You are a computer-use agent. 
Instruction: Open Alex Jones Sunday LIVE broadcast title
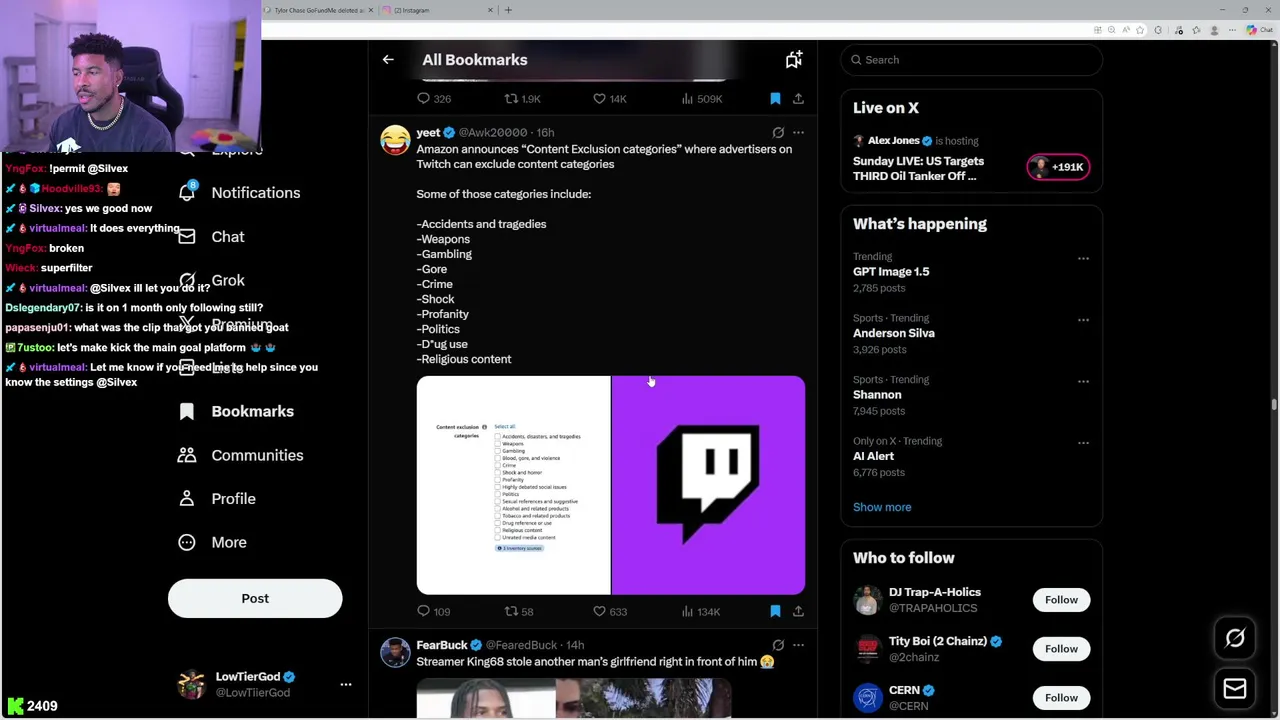[918, 168]
